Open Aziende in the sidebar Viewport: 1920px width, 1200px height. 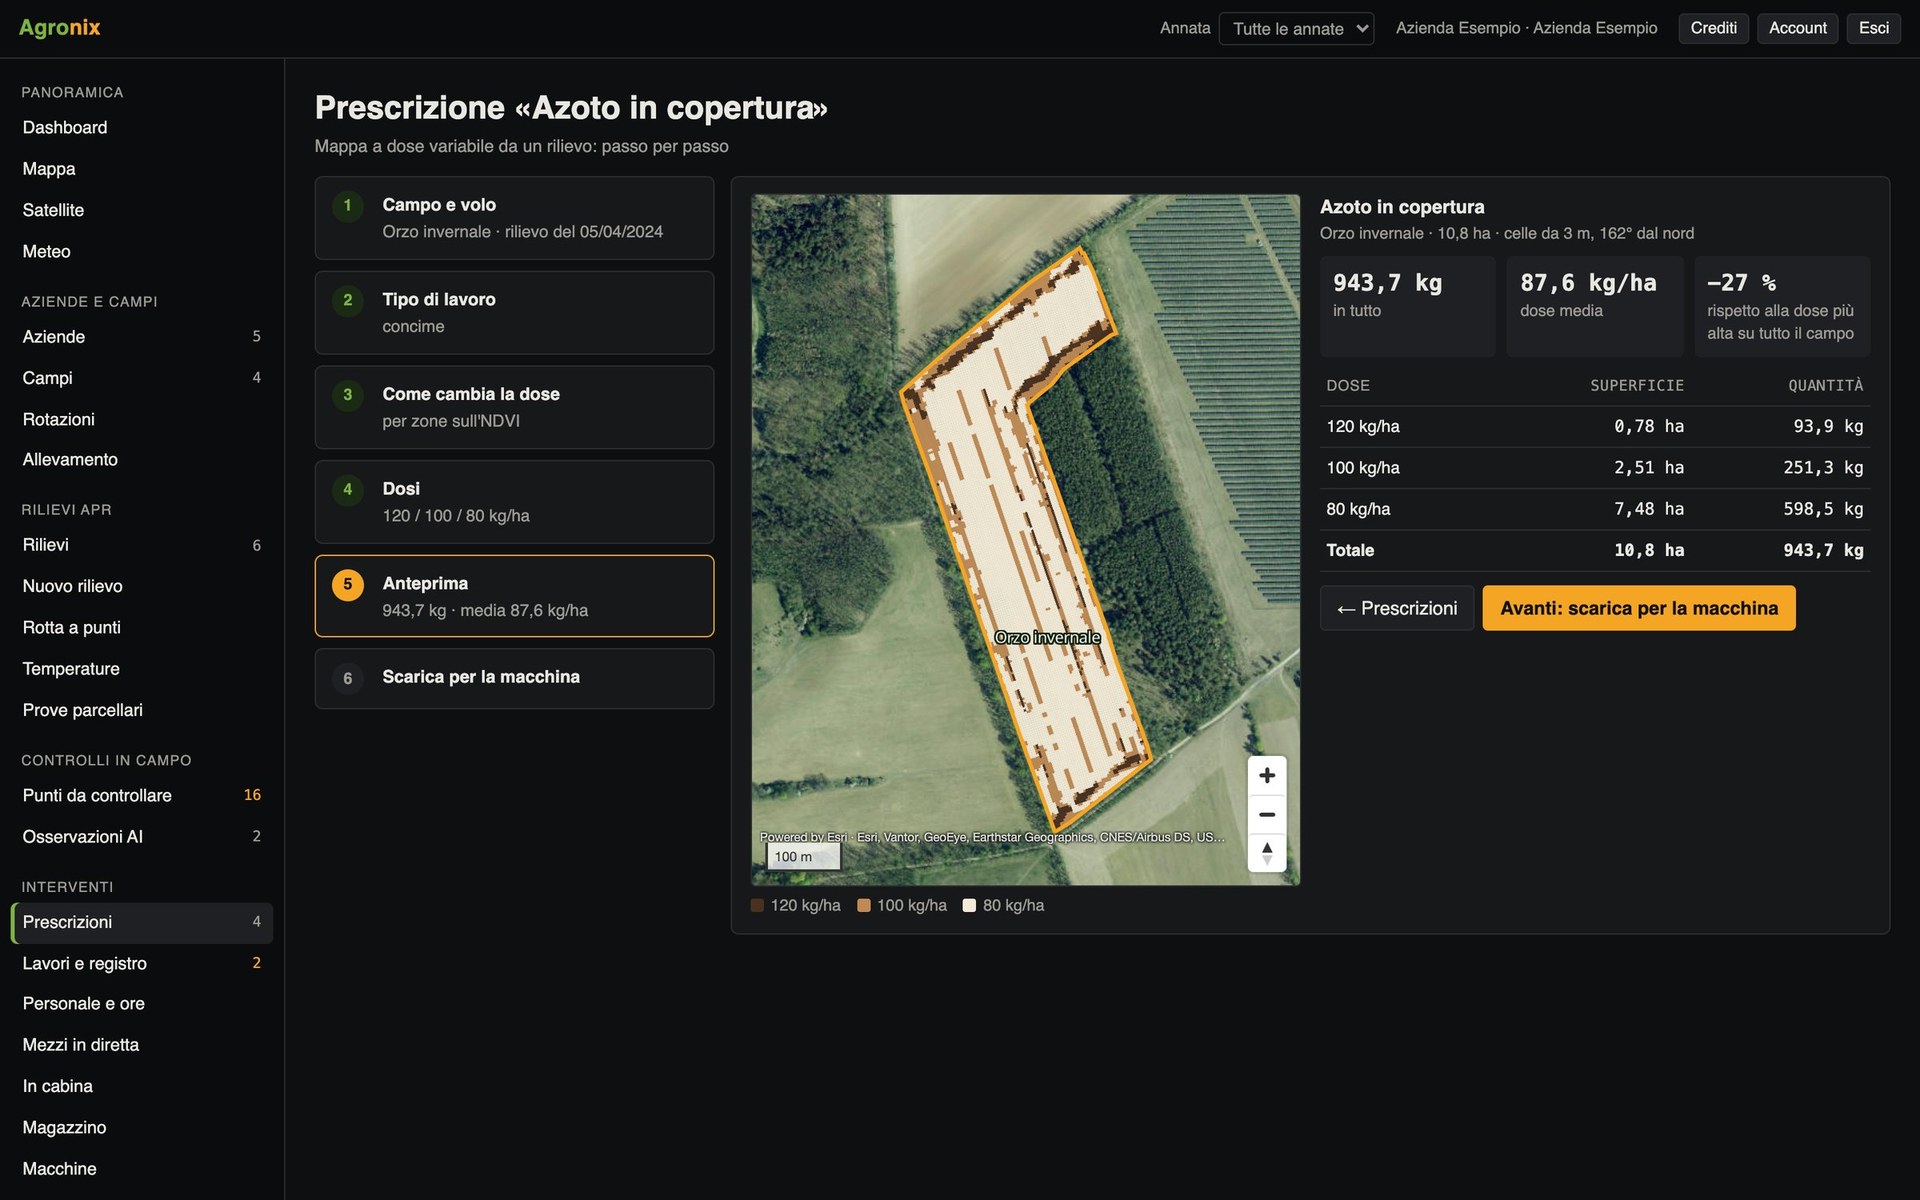coord(142,337)
